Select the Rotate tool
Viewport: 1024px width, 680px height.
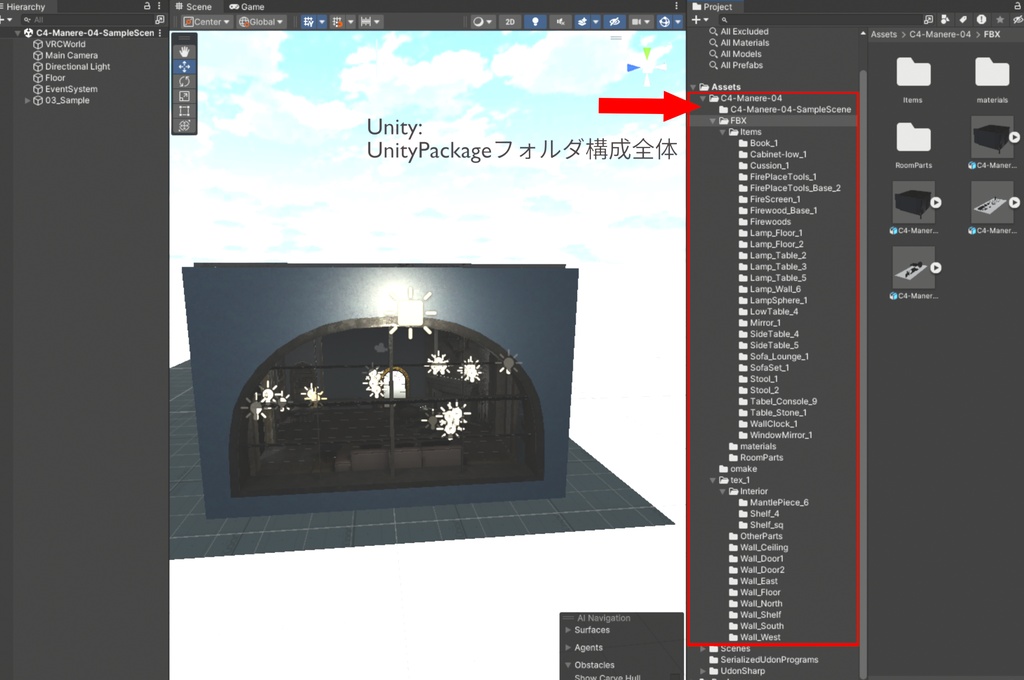[x=184, y=82]
